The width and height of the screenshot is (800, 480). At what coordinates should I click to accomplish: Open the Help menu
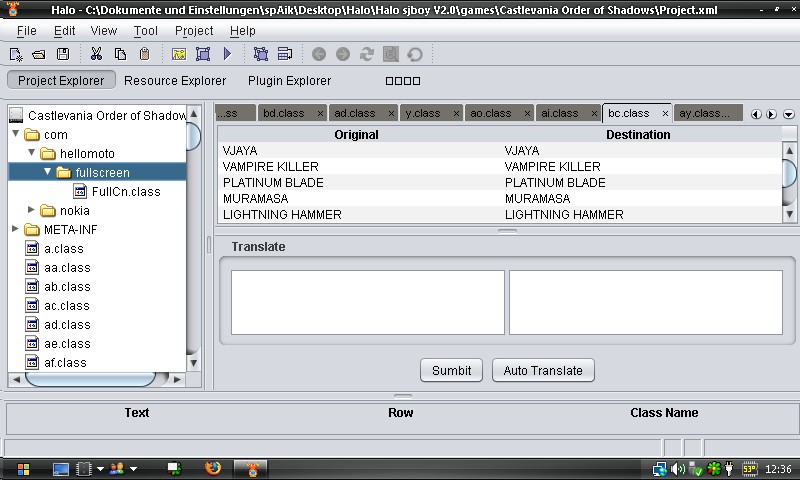click(242, 31)
